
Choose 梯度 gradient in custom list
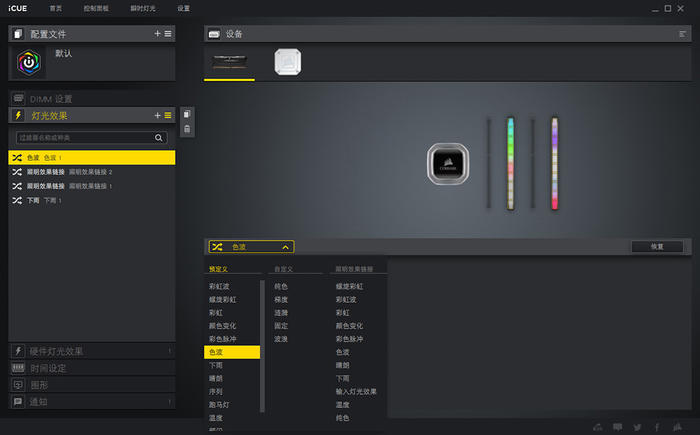[281, 299]
